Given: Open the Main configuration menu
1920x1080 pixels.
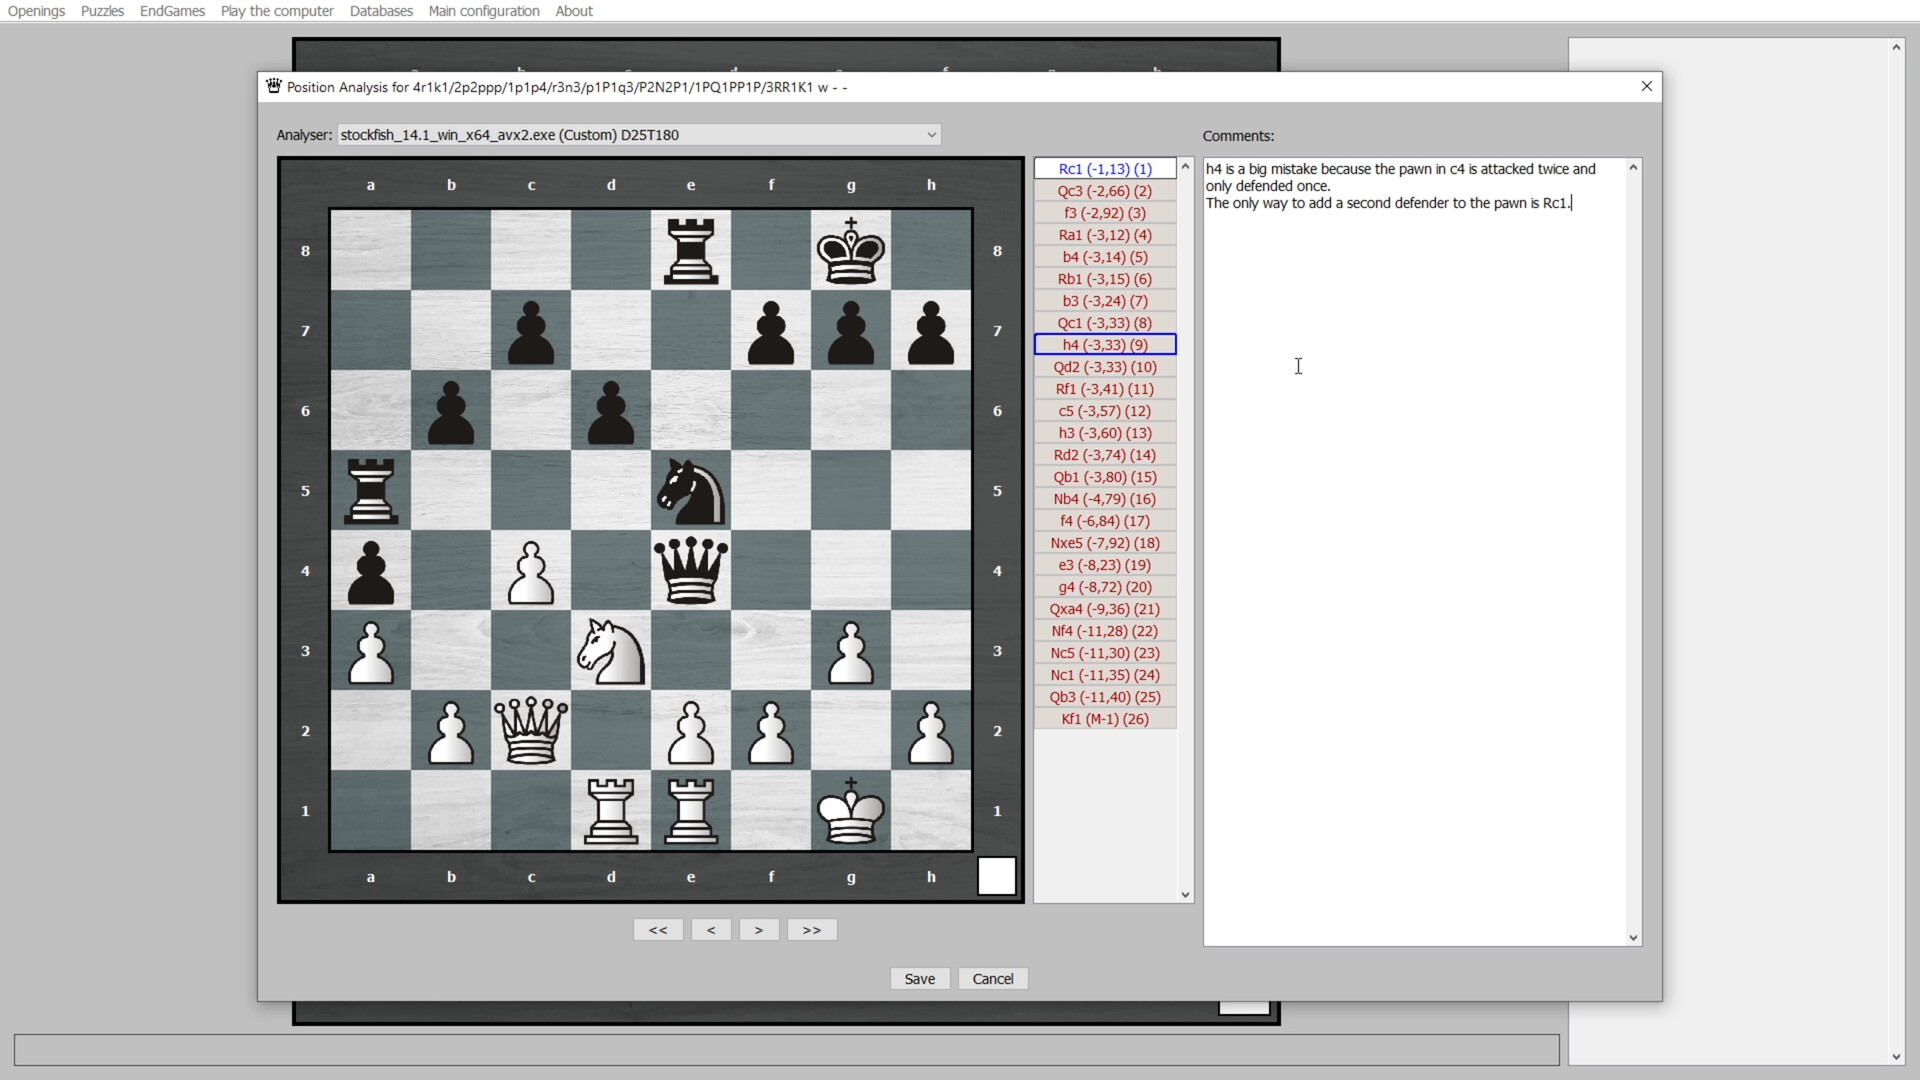Looking at the screenshot, I should point(484,11).
